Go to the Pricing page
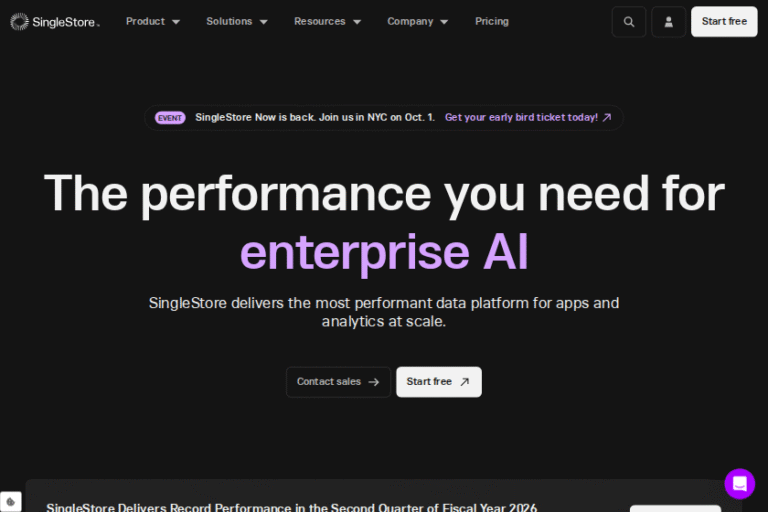This screenshot has height=512, width=768. coord(492,21)
